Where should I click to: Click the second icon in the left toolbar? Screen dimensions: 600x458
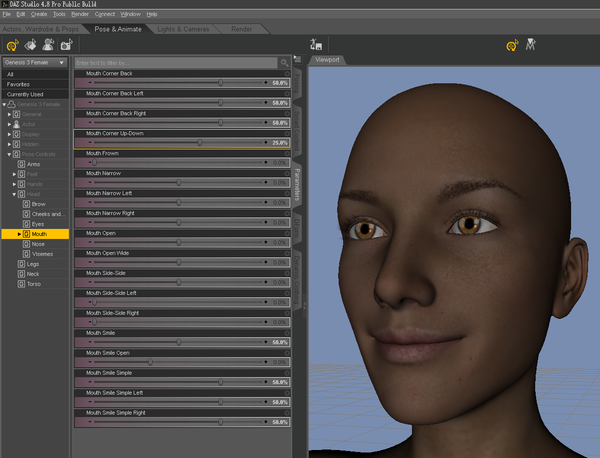30,45
